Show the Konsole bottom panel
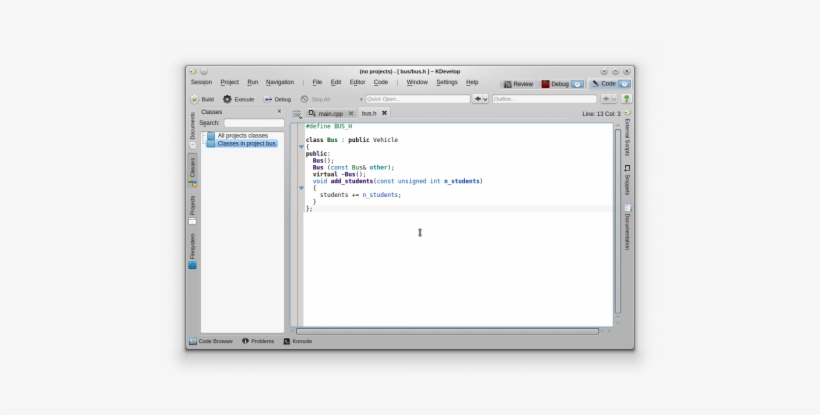 pos(298,341)
